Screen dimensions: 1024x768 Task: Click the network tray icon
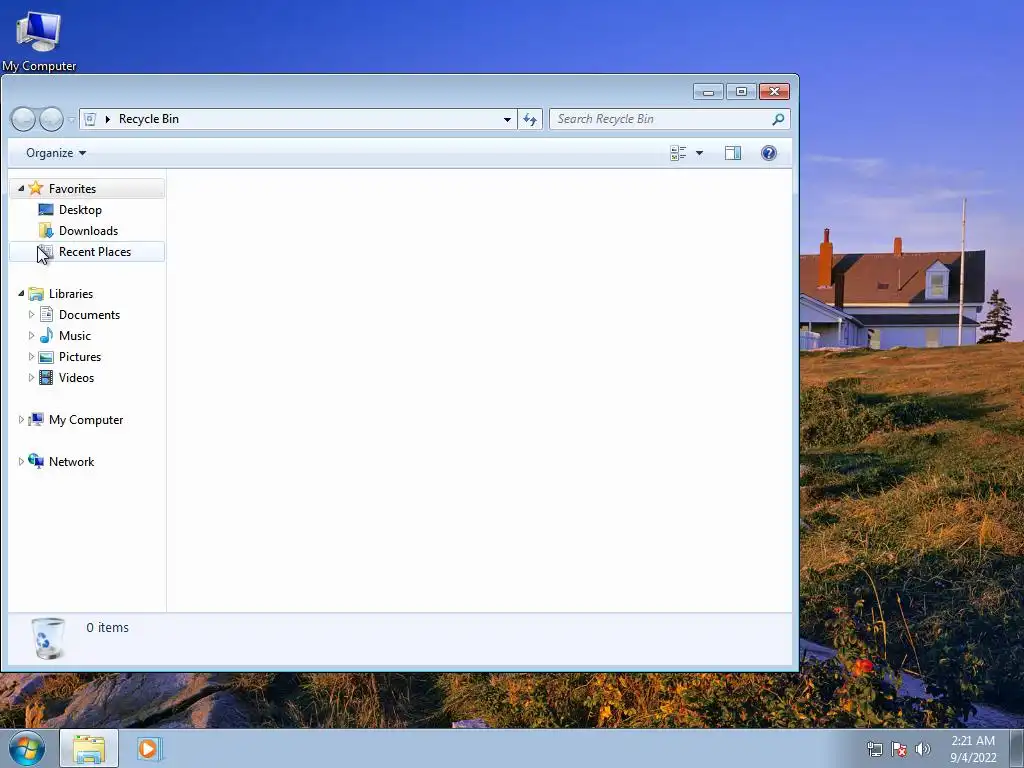(874, 749)
